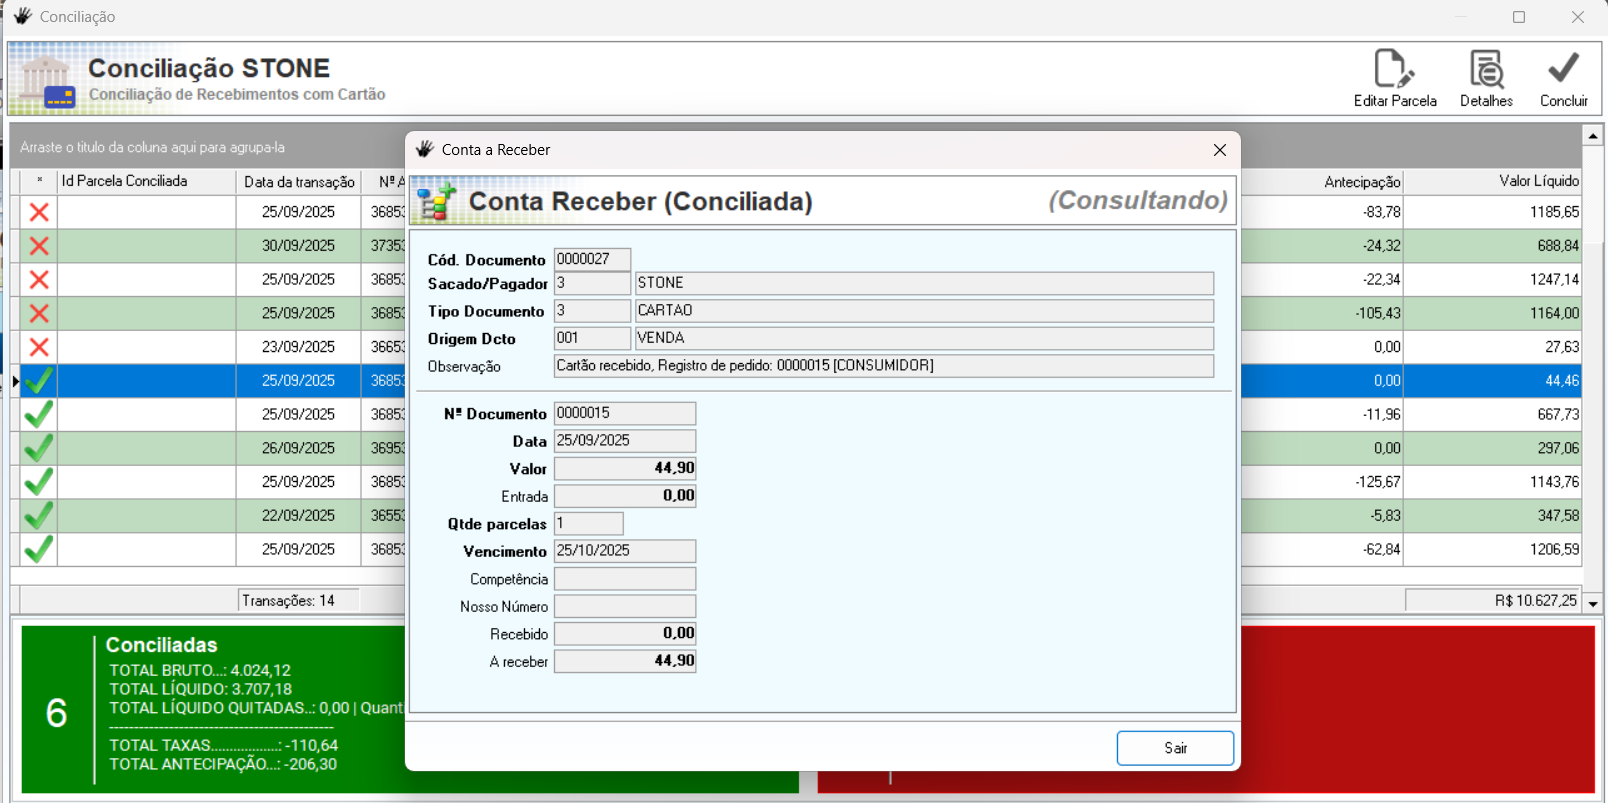Click the Sair button
Viewport: 1608px width, 803px height.
pos(1175,748)
